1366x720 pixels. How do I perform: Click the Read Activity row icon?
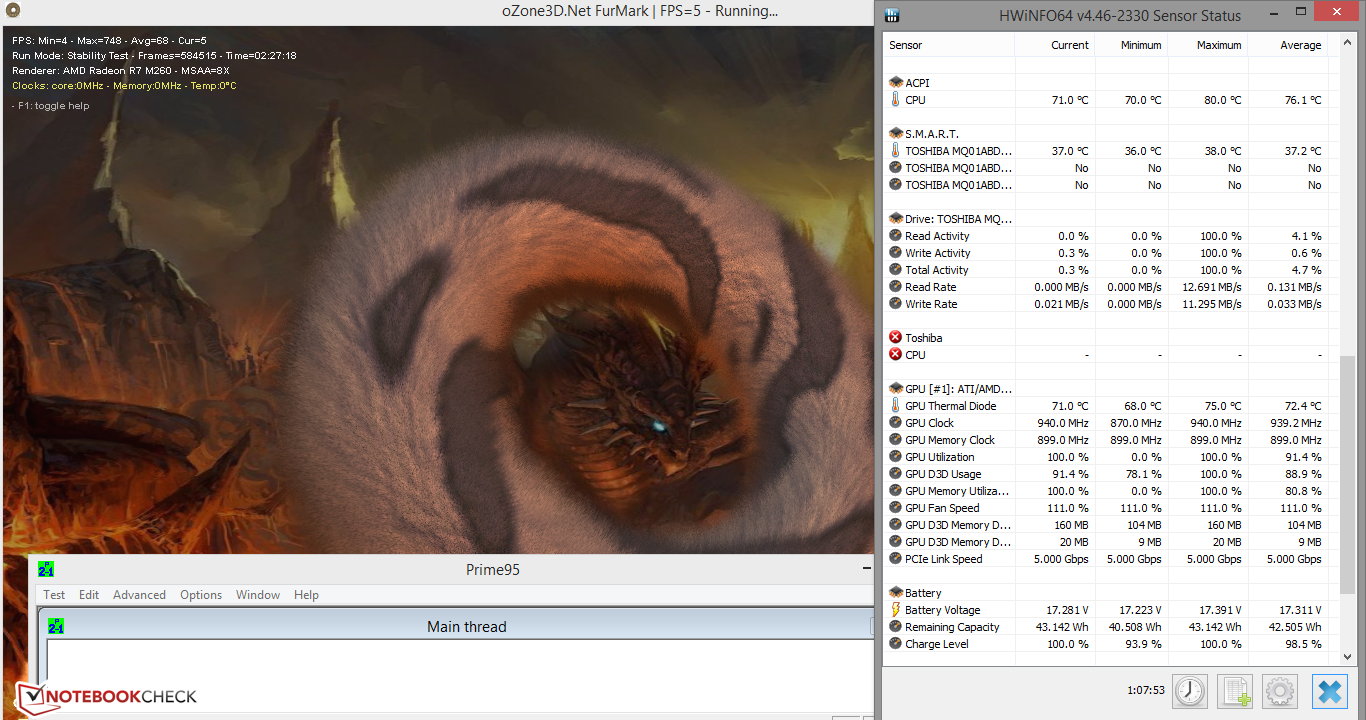click(x=895, y=236)
